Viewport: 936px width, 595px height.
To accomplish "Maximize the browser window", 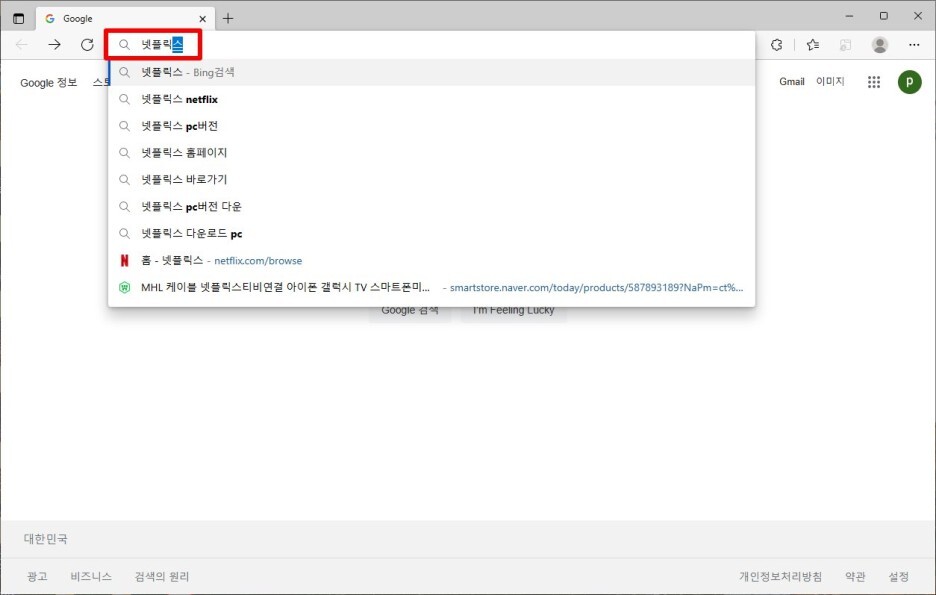I will coord(883,16).
